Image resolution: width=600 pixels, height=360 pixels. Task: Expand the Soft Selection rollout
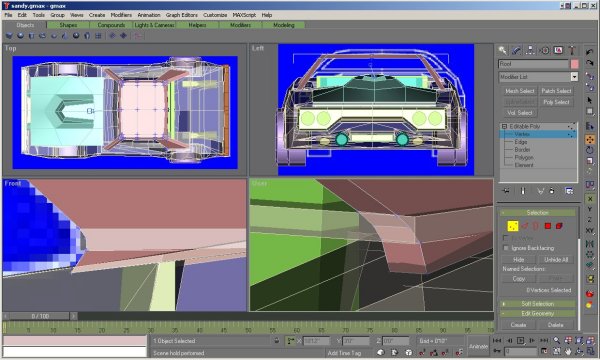[x=537, y=304]
